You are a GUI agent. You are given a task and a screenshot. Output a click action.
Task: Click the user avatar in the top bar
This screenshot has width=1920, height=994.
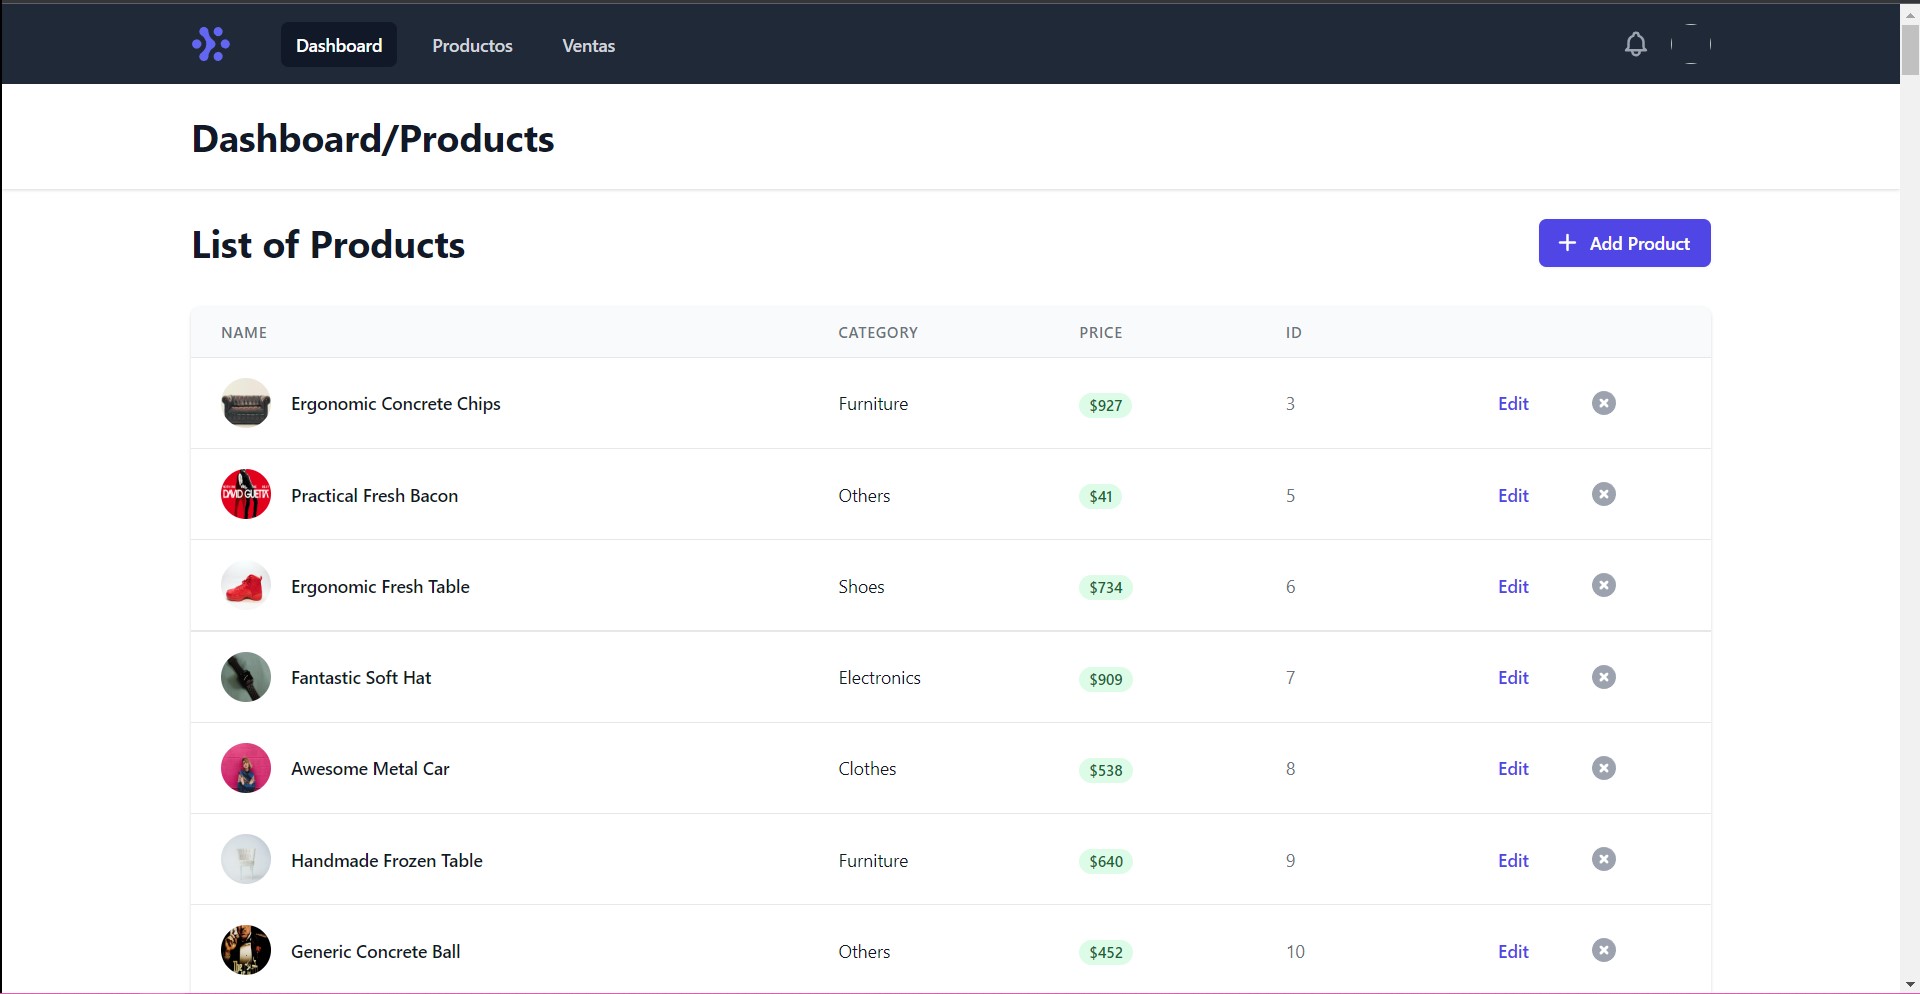coord(1691,44)
